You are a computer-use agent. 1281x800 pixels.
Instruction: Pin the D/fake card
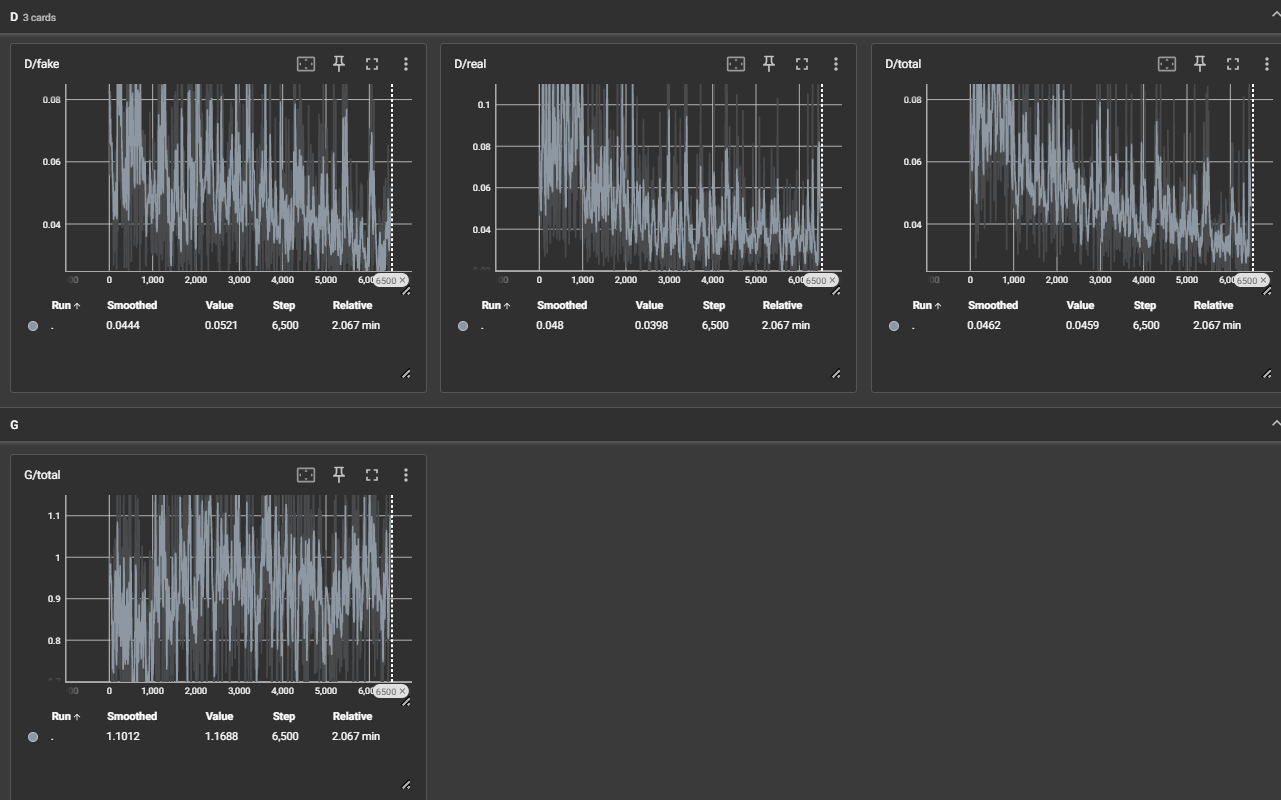[339, 64]
